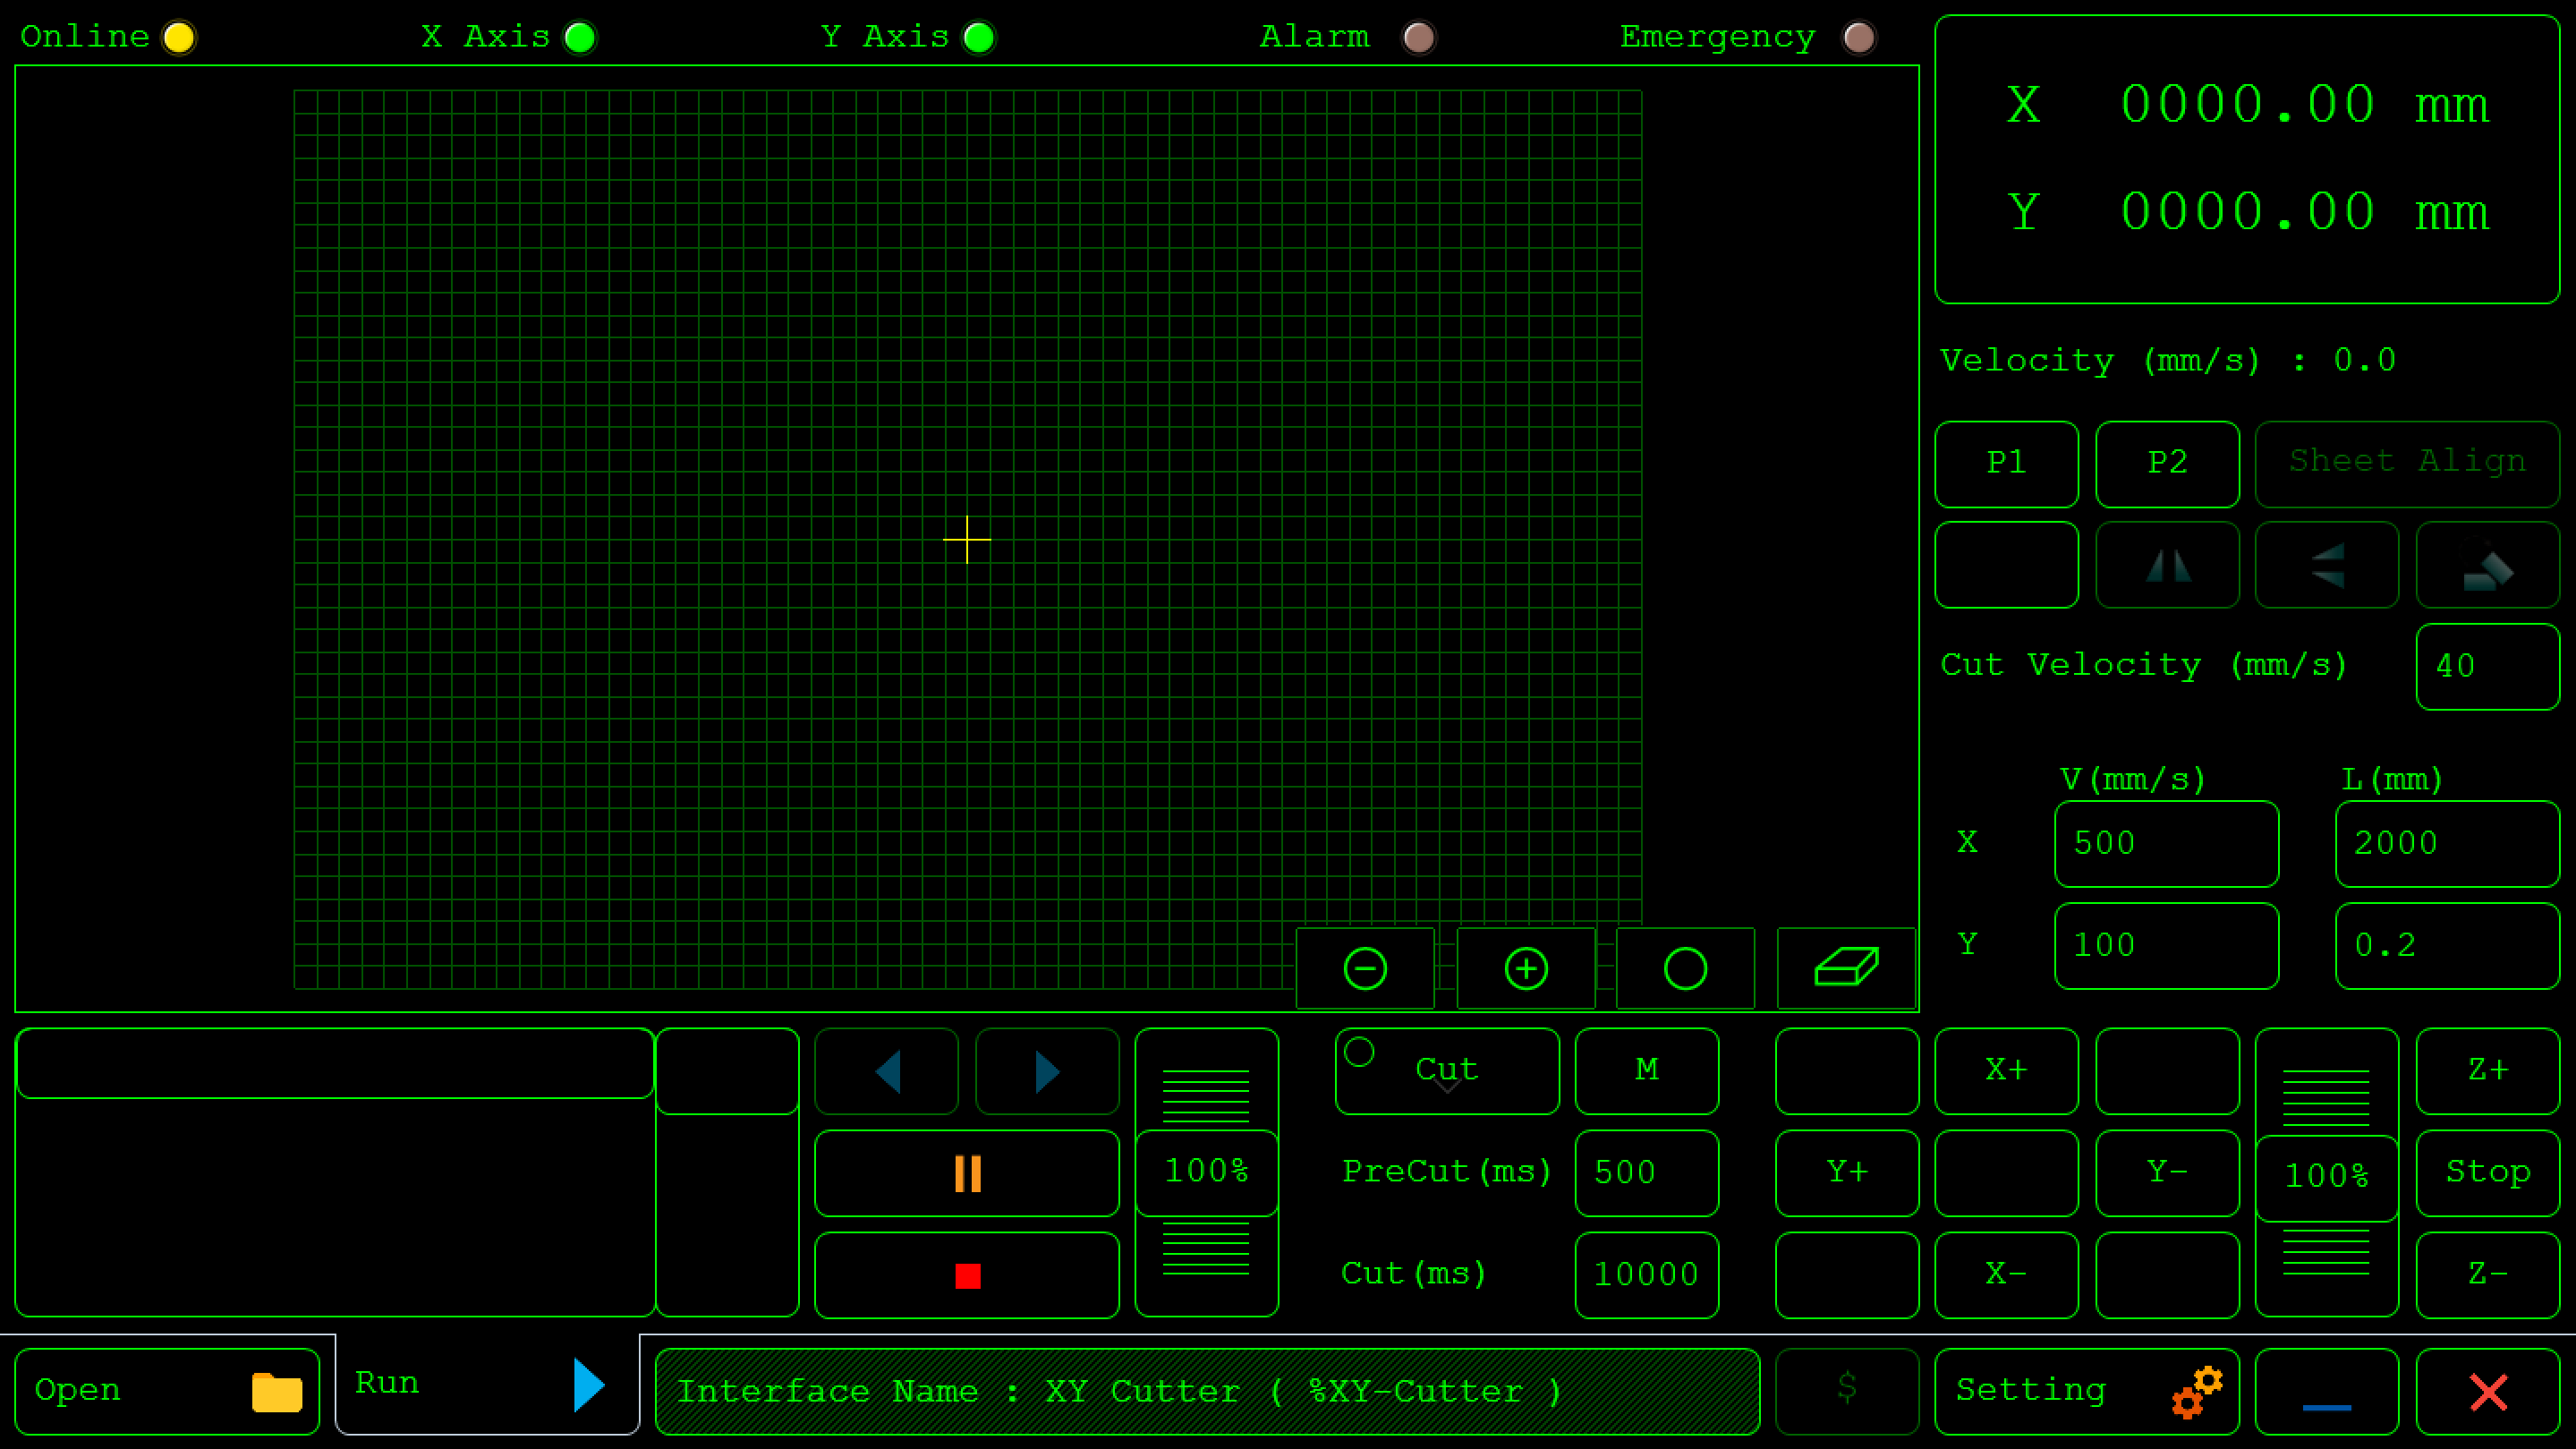Step to previous with left arrow
Screen dimensions: 2576x1449
tap(887, 1071)
